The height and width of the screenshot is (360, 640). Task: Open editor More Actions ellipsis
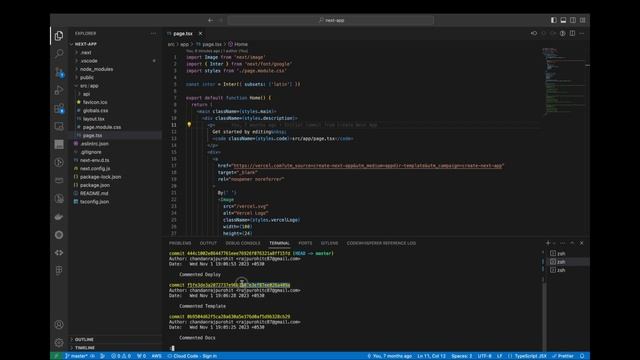pos(582,33)
